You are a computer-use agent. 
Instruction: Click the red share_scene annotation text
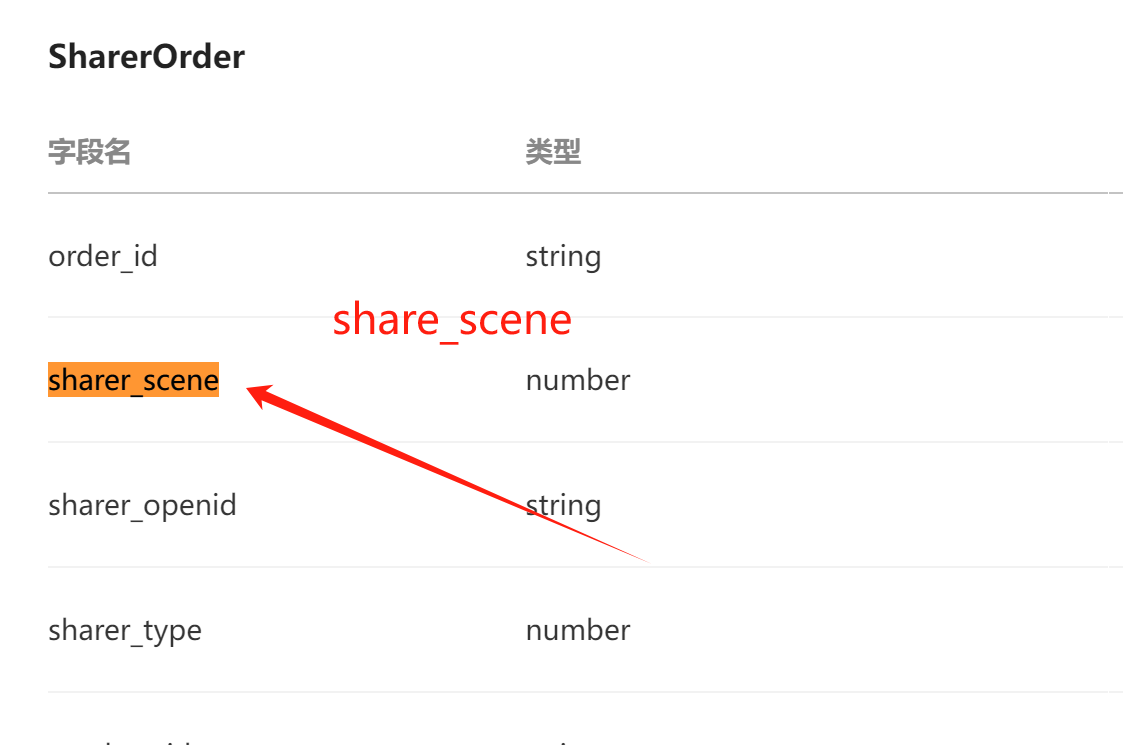click(452, 319)
